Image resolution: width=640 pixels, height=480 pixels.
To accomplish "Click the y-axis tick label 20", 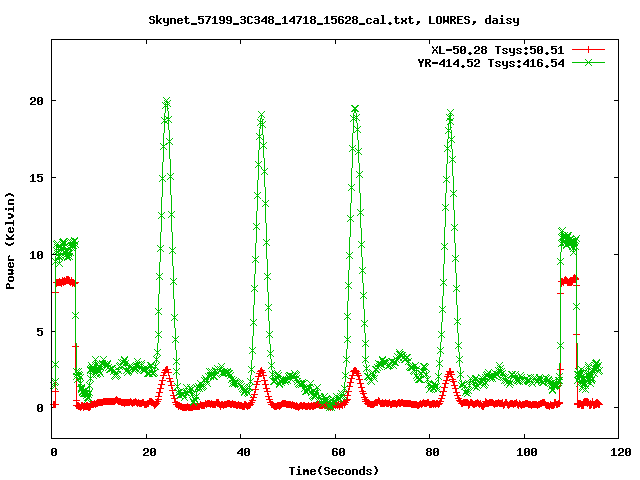I will pyautogui.click(x=36, y=101).
